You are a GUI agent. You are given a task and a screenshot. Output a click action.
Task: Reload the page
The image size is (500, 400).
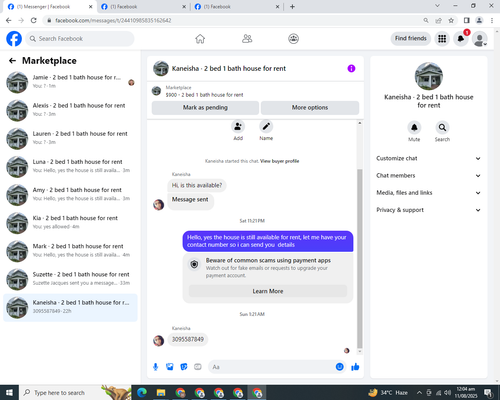point(34,20)
